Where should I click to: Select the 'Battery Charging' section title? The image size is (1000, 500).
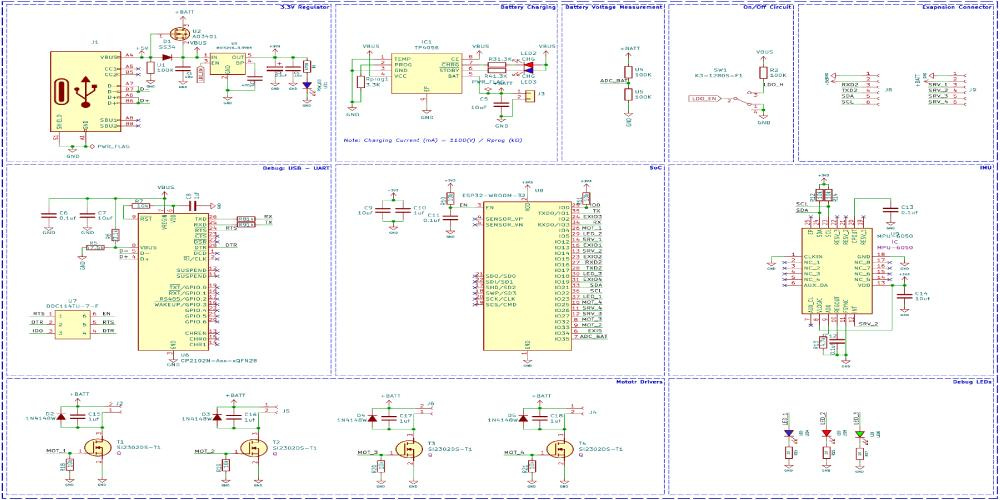tap(529, 6)
